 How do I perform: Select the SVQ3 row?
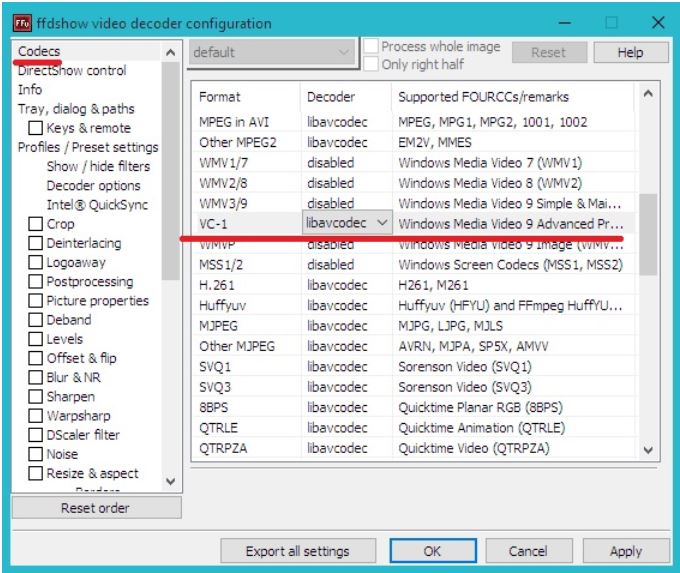tap(415, 387)
